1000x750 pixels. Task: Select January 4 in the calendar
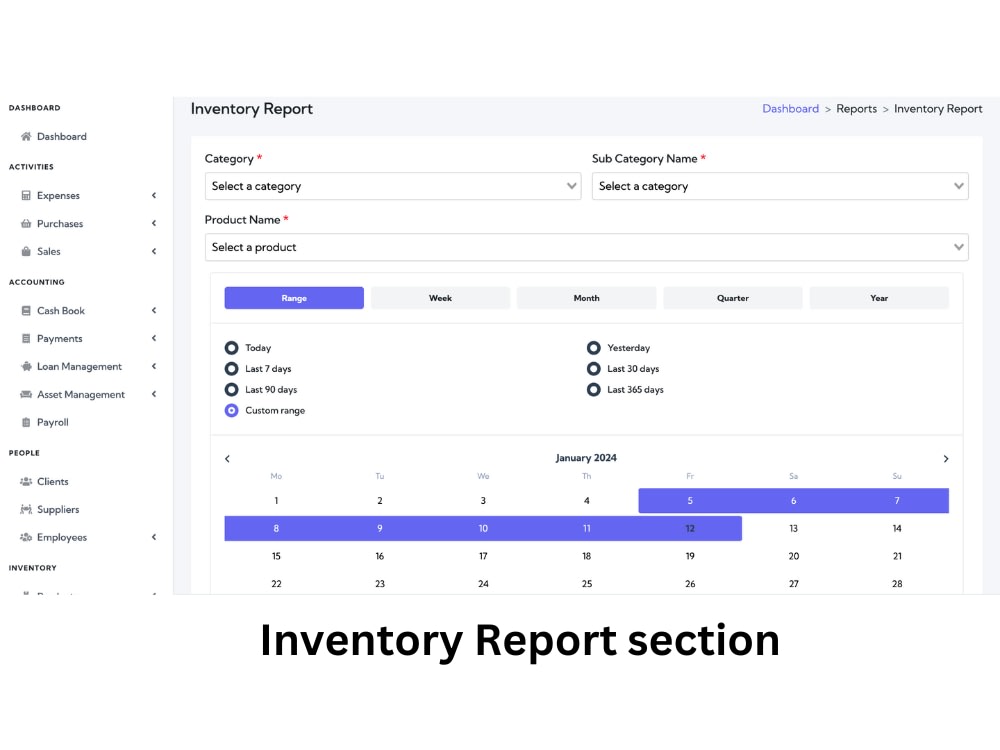pos(587,501)
